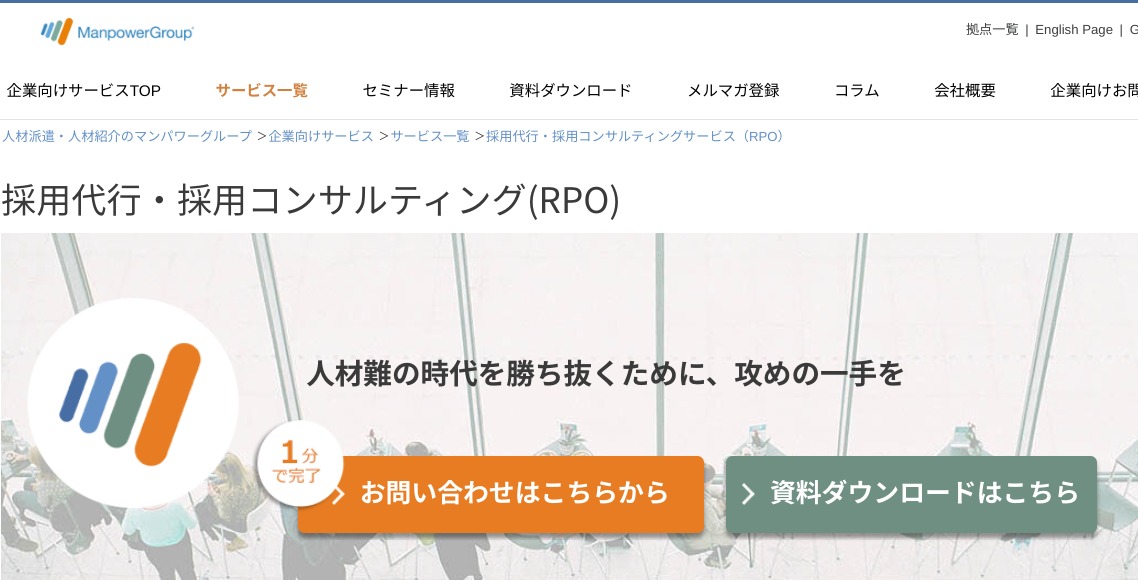Viewport: 1138px width, 580px height.
Task: Click breadcrumb 企業向けサービス
Action: 321,136
